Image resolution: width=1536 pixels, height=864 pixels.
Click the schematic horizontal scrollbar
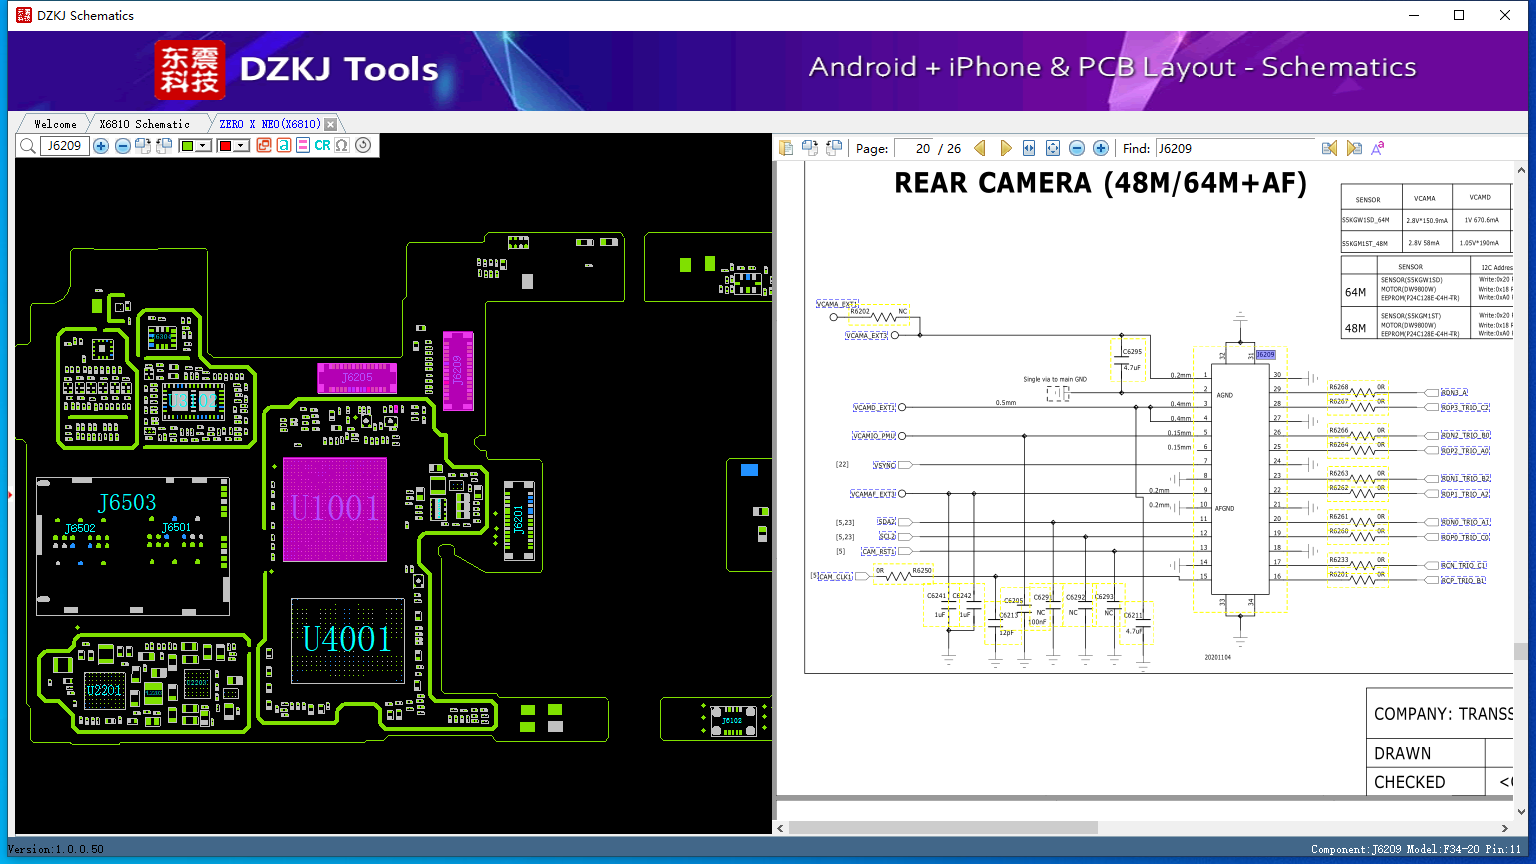(x=943, y=828)
